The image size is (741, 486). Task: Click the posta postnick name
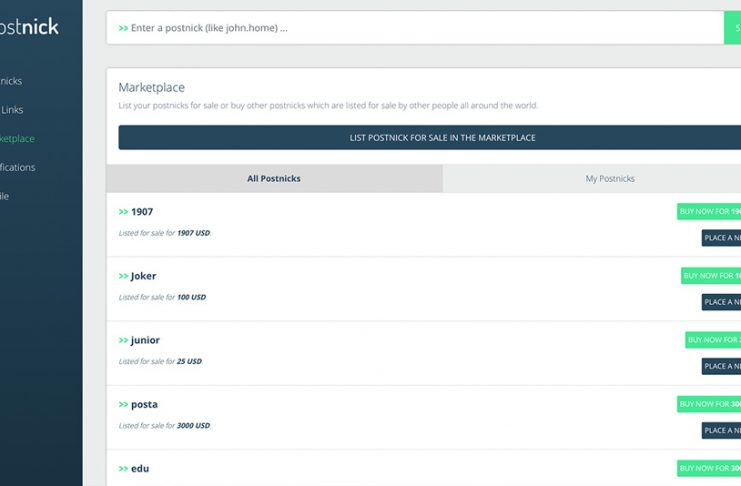144,405
